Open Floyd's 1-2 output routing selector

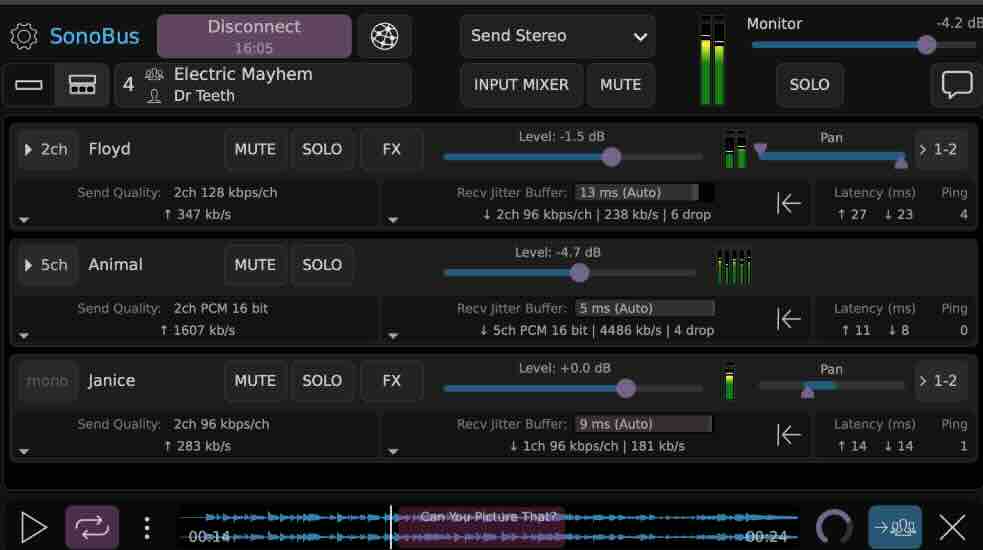point(940,149)
